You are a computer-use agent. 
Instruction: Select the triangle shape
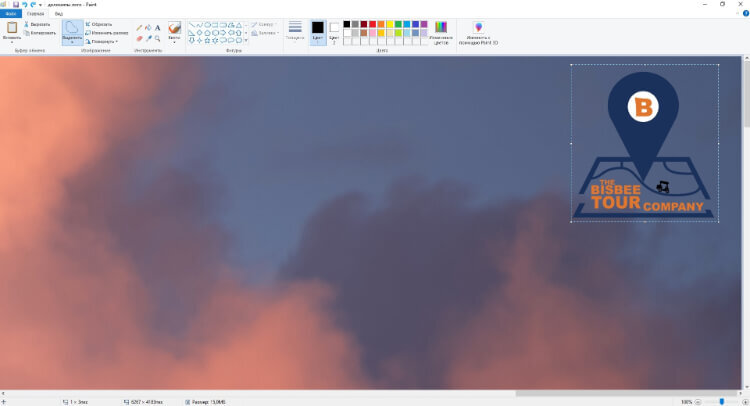[x=239, y=25]
